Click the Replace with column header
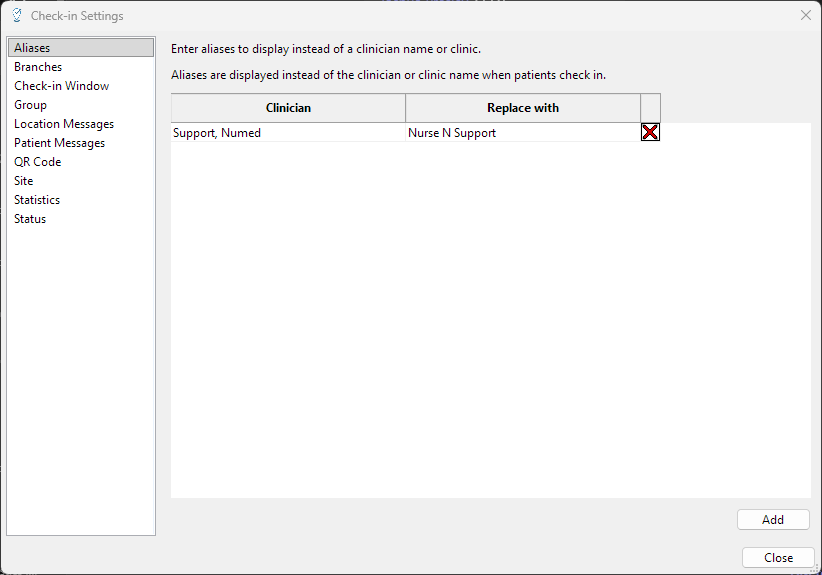The image size is (822, 575). 523,108
